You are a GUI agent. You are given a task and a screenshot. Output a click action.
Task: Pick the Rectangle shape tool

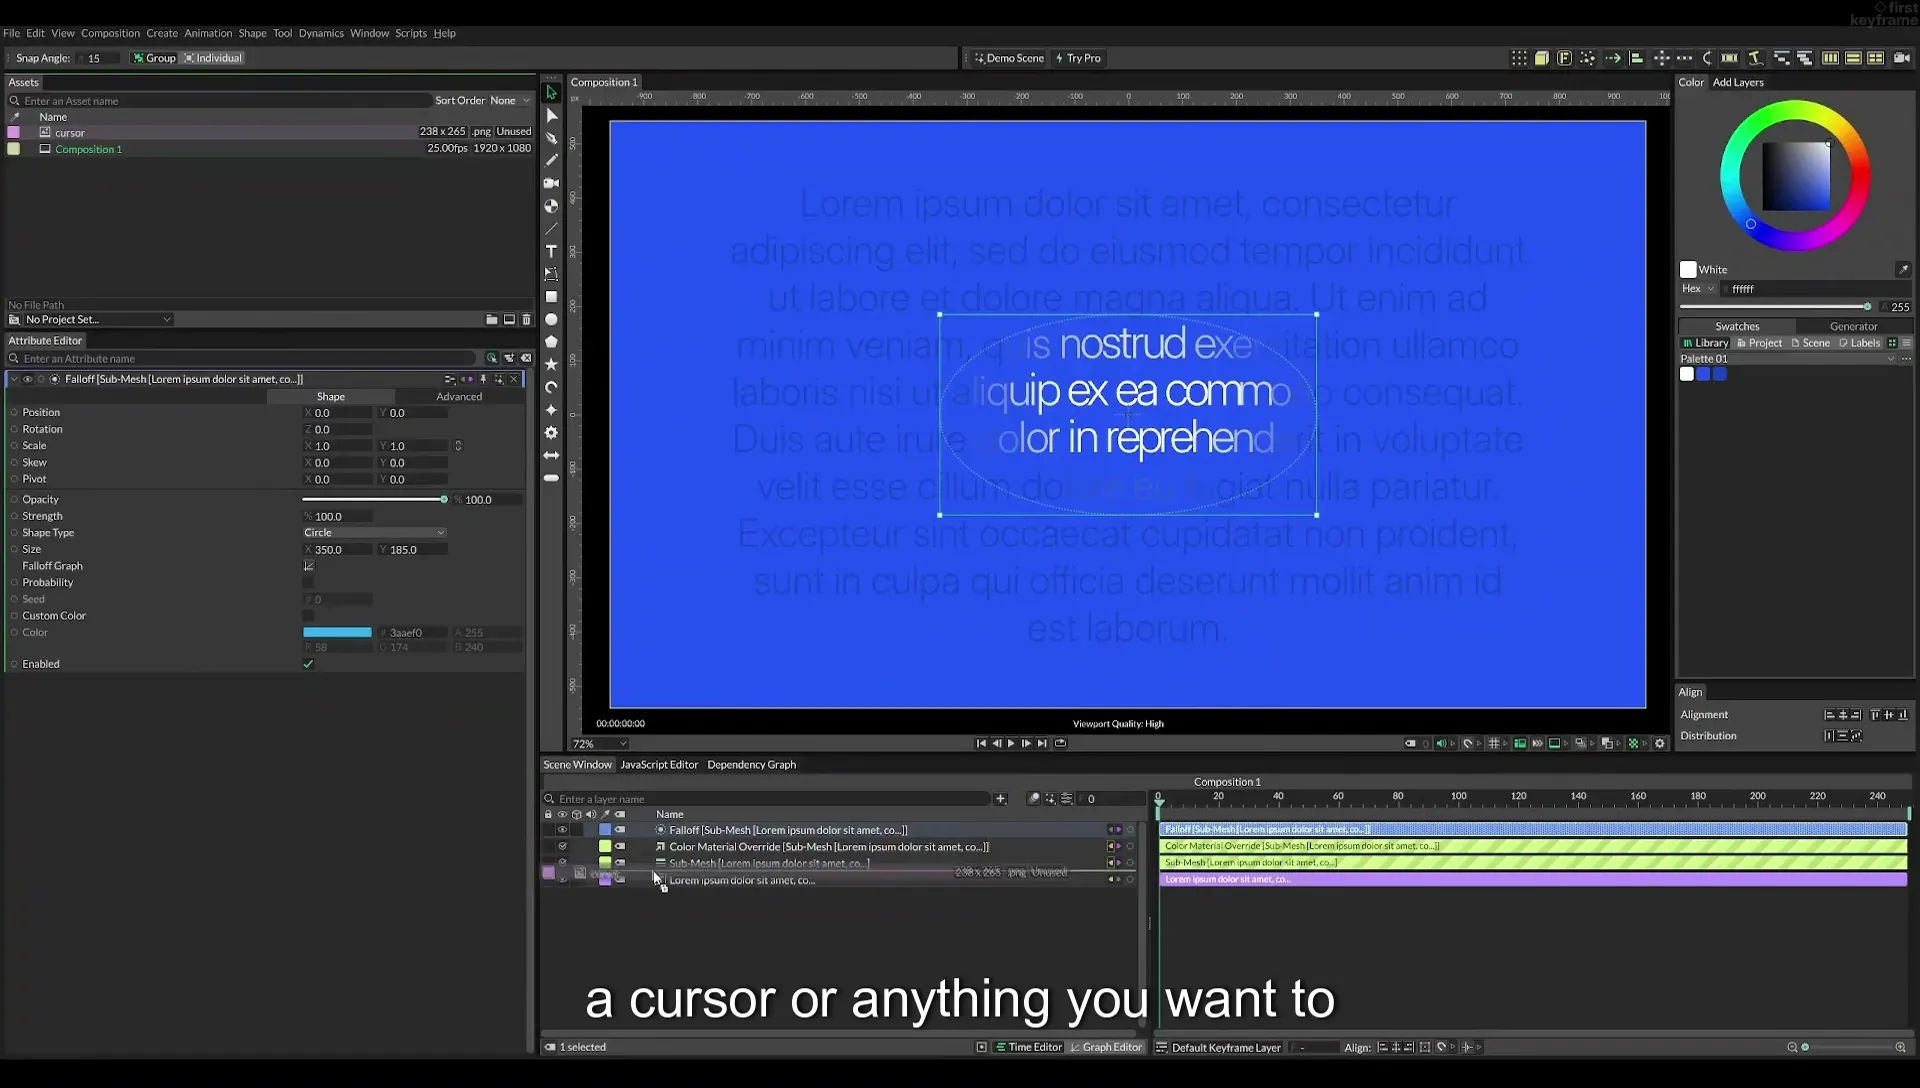tap(551, 297)
